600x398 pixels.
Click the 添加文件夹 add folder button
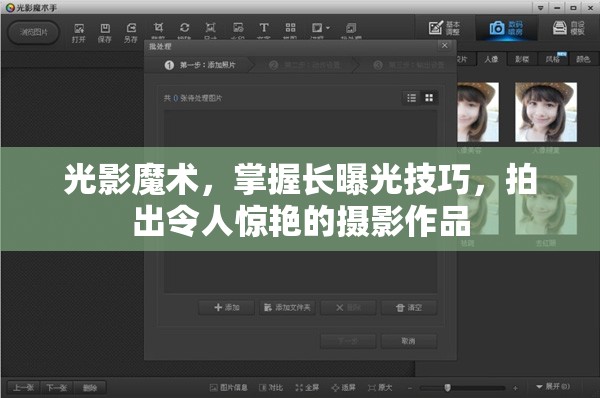click(x=287, y=308)
